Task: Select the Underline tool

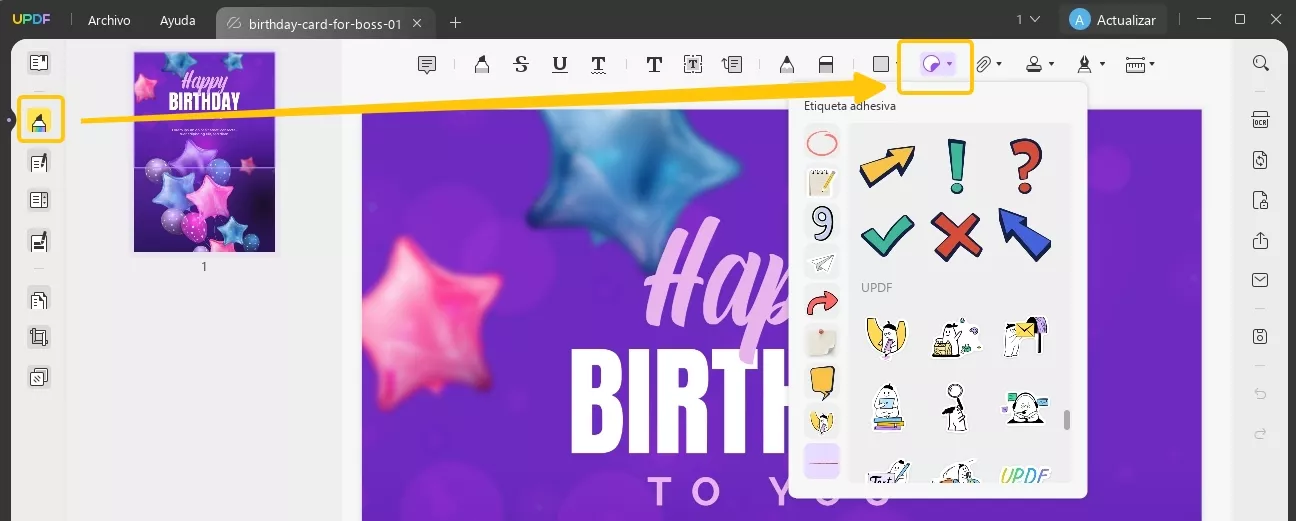Action: [560, 65]
